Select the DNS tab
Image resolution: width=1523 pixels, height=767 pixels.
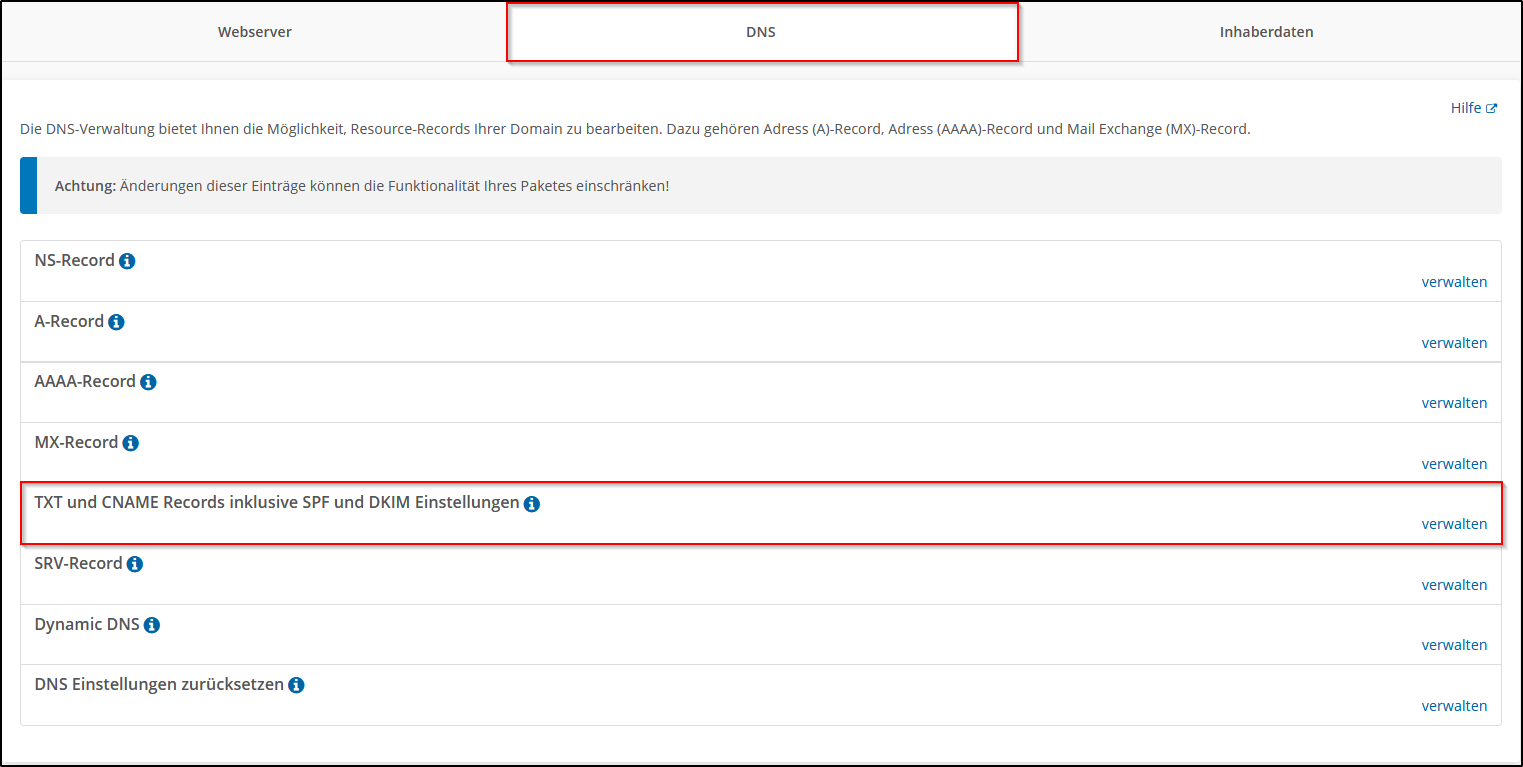click(x=761, y=32)
